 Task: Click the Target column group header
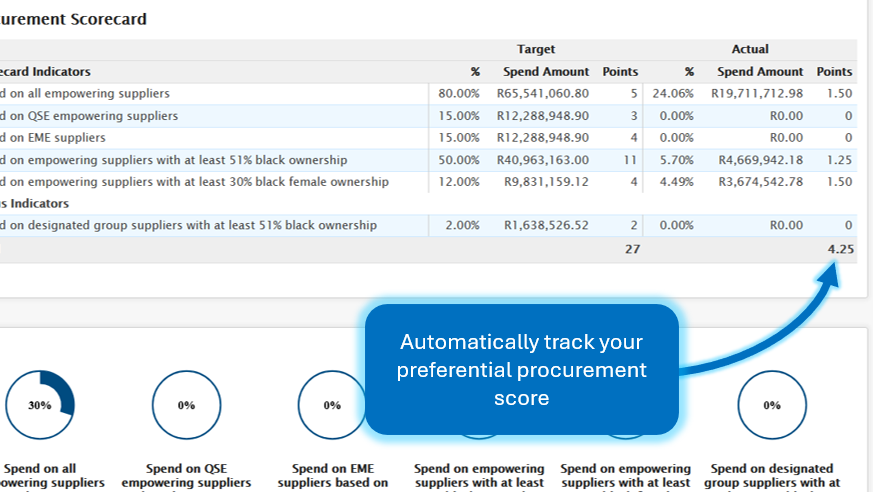(536, 49)
